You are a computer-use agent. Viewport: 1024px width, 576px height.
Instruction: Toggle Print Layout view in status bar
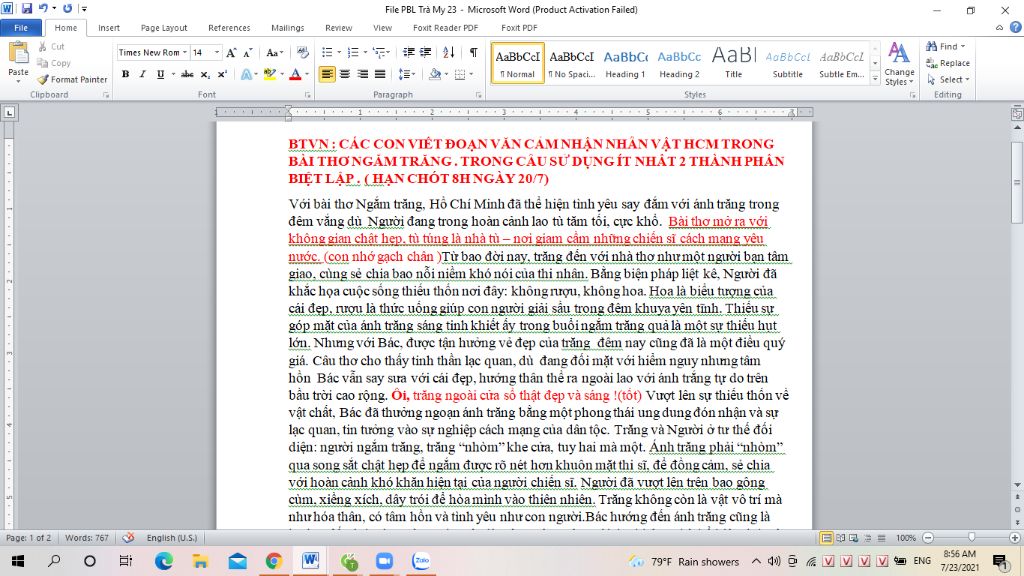tap(826, 537)
